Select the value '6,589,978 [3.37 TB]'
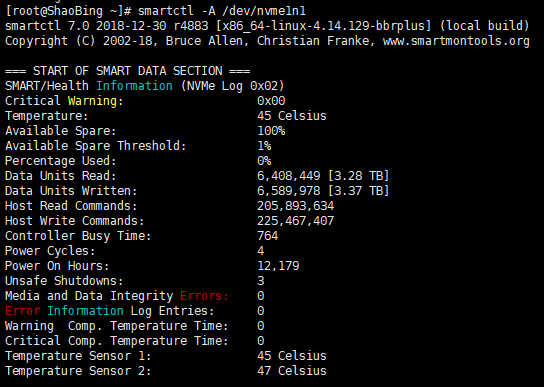The image size is (544, 387). click(323, 191)
